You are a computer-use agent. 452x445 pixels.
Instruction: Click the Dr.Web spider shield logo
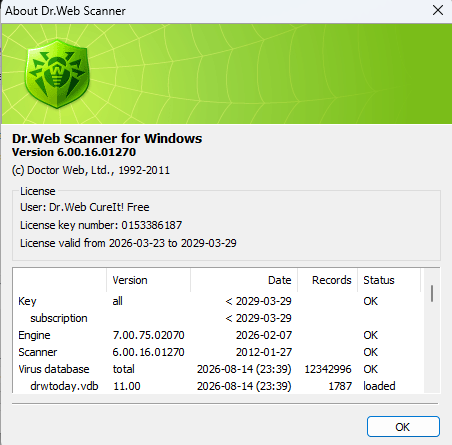(x=57, y=74)
